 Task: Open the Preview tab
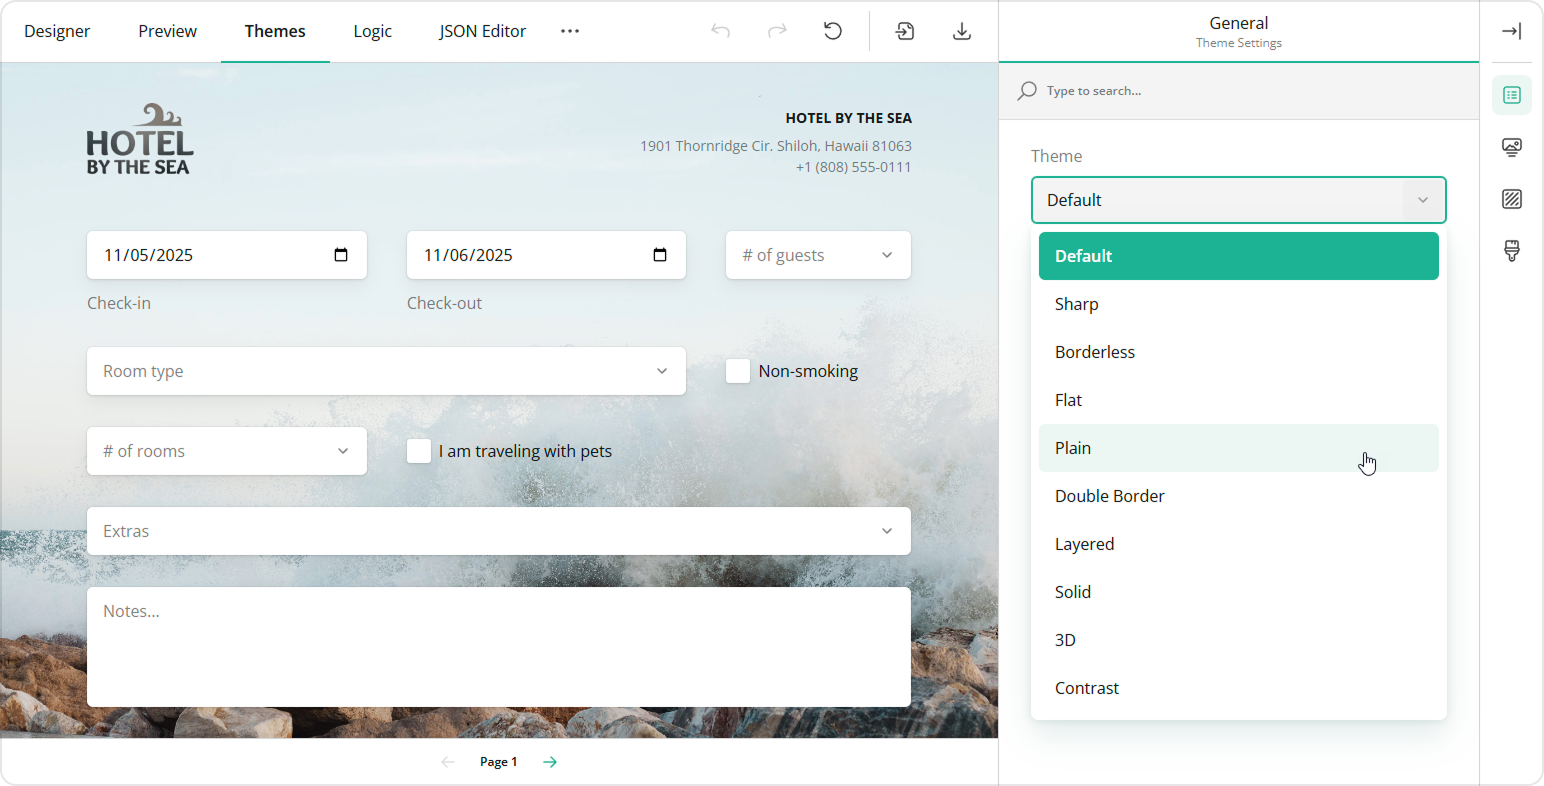[x=167, y=31]
